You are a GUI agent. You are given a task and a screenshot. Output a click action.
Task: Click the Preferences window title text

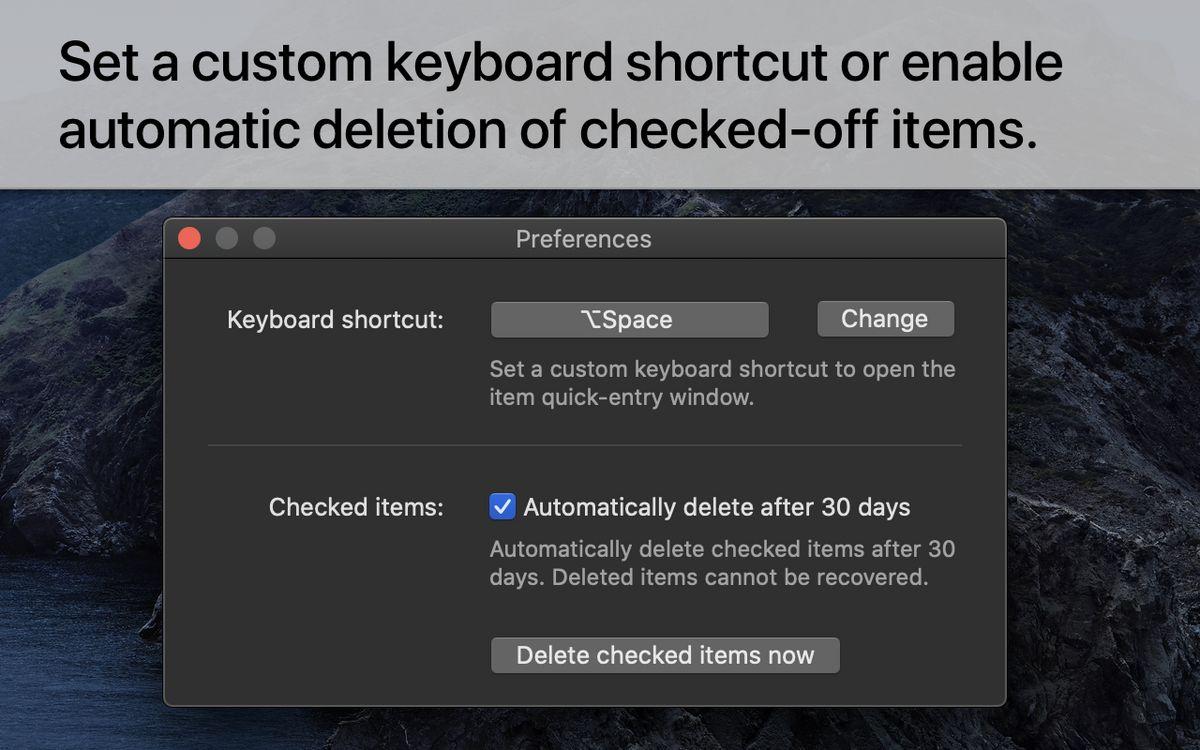(583, 239)
